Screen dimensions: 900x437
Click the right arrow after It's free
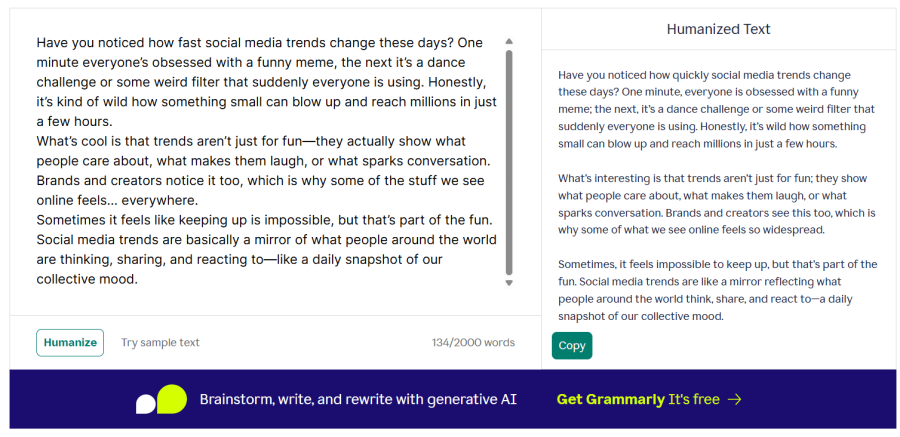[735, 399]
